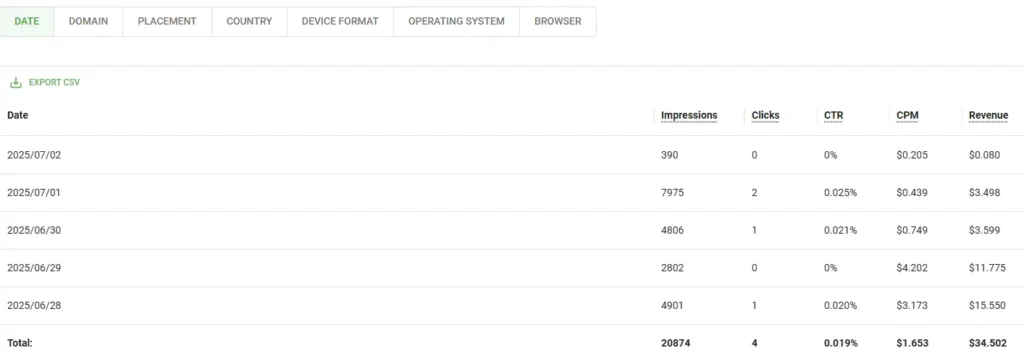Click the 2025/06/29 row revenue $11.775
The width and height of the screenshot is (1024, 361).
click(x=987, y=268)
